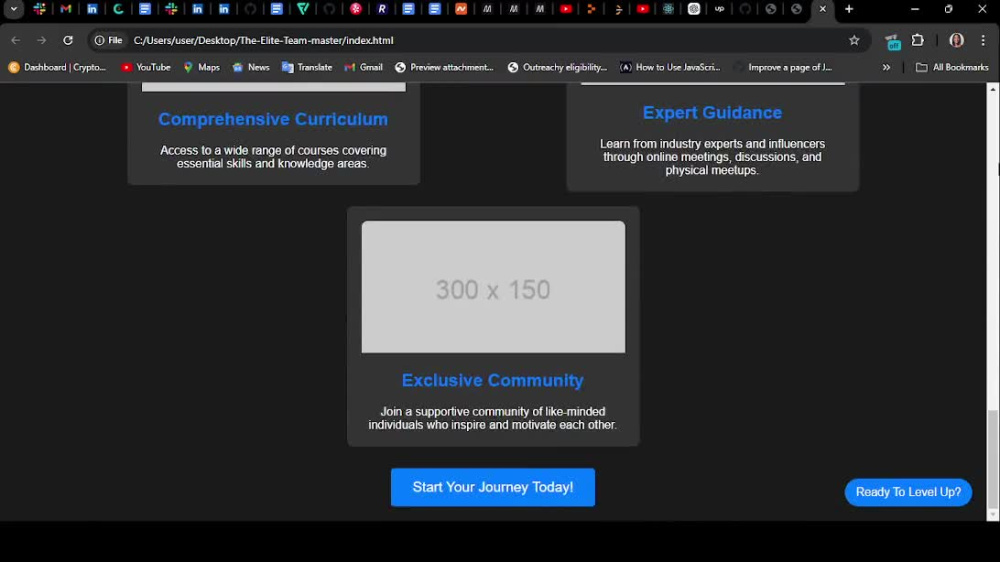Viewport: 1000px width, 562px height.
Task: Open the Maps bookmark
Action: pyautogui.click(x=202, y=67)
